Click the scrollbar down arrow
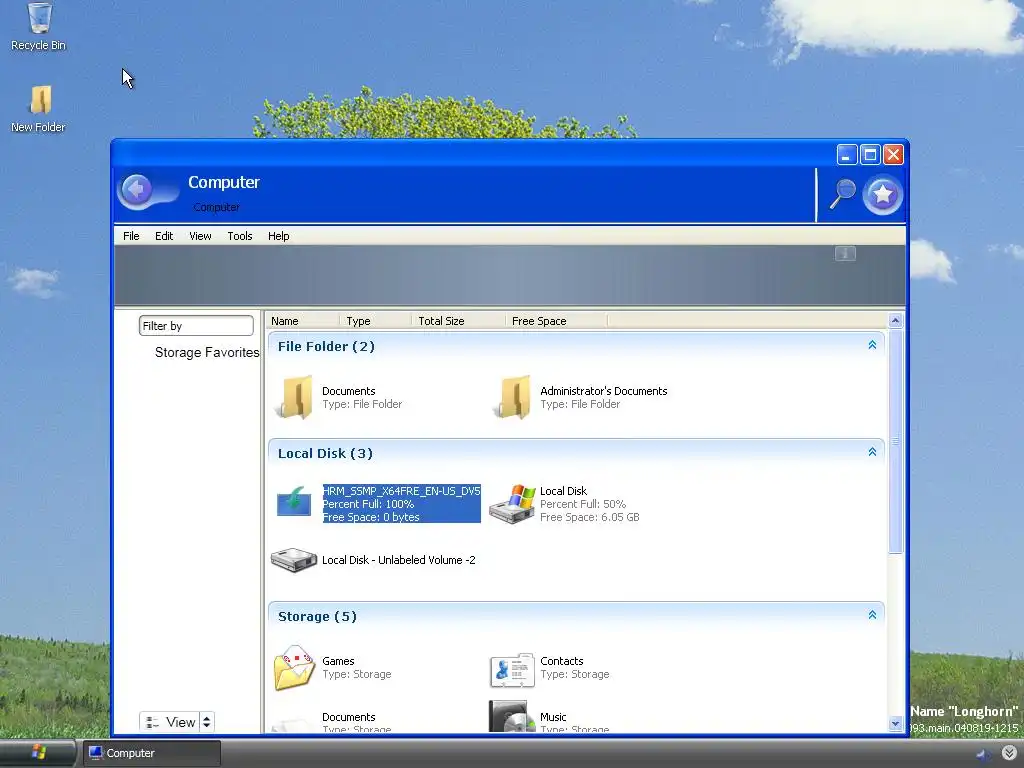The height and width of the screenshot is (768, 1024). coord(895,724)
